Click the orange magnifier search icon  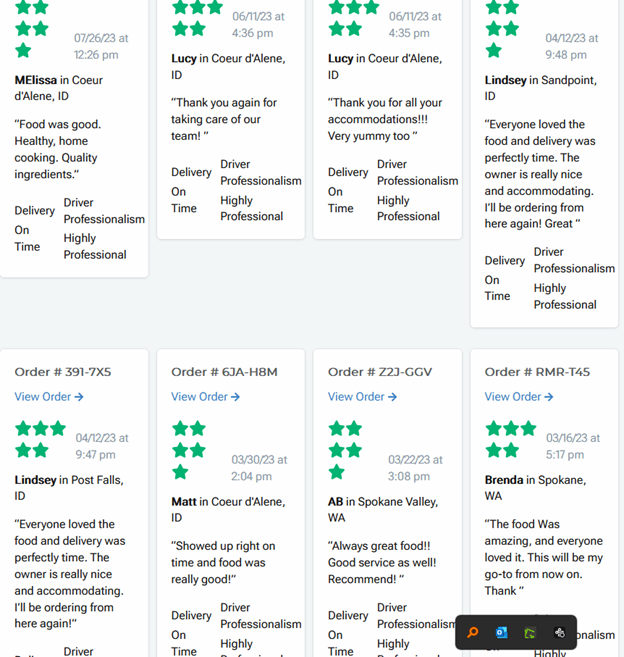(473, 632)
